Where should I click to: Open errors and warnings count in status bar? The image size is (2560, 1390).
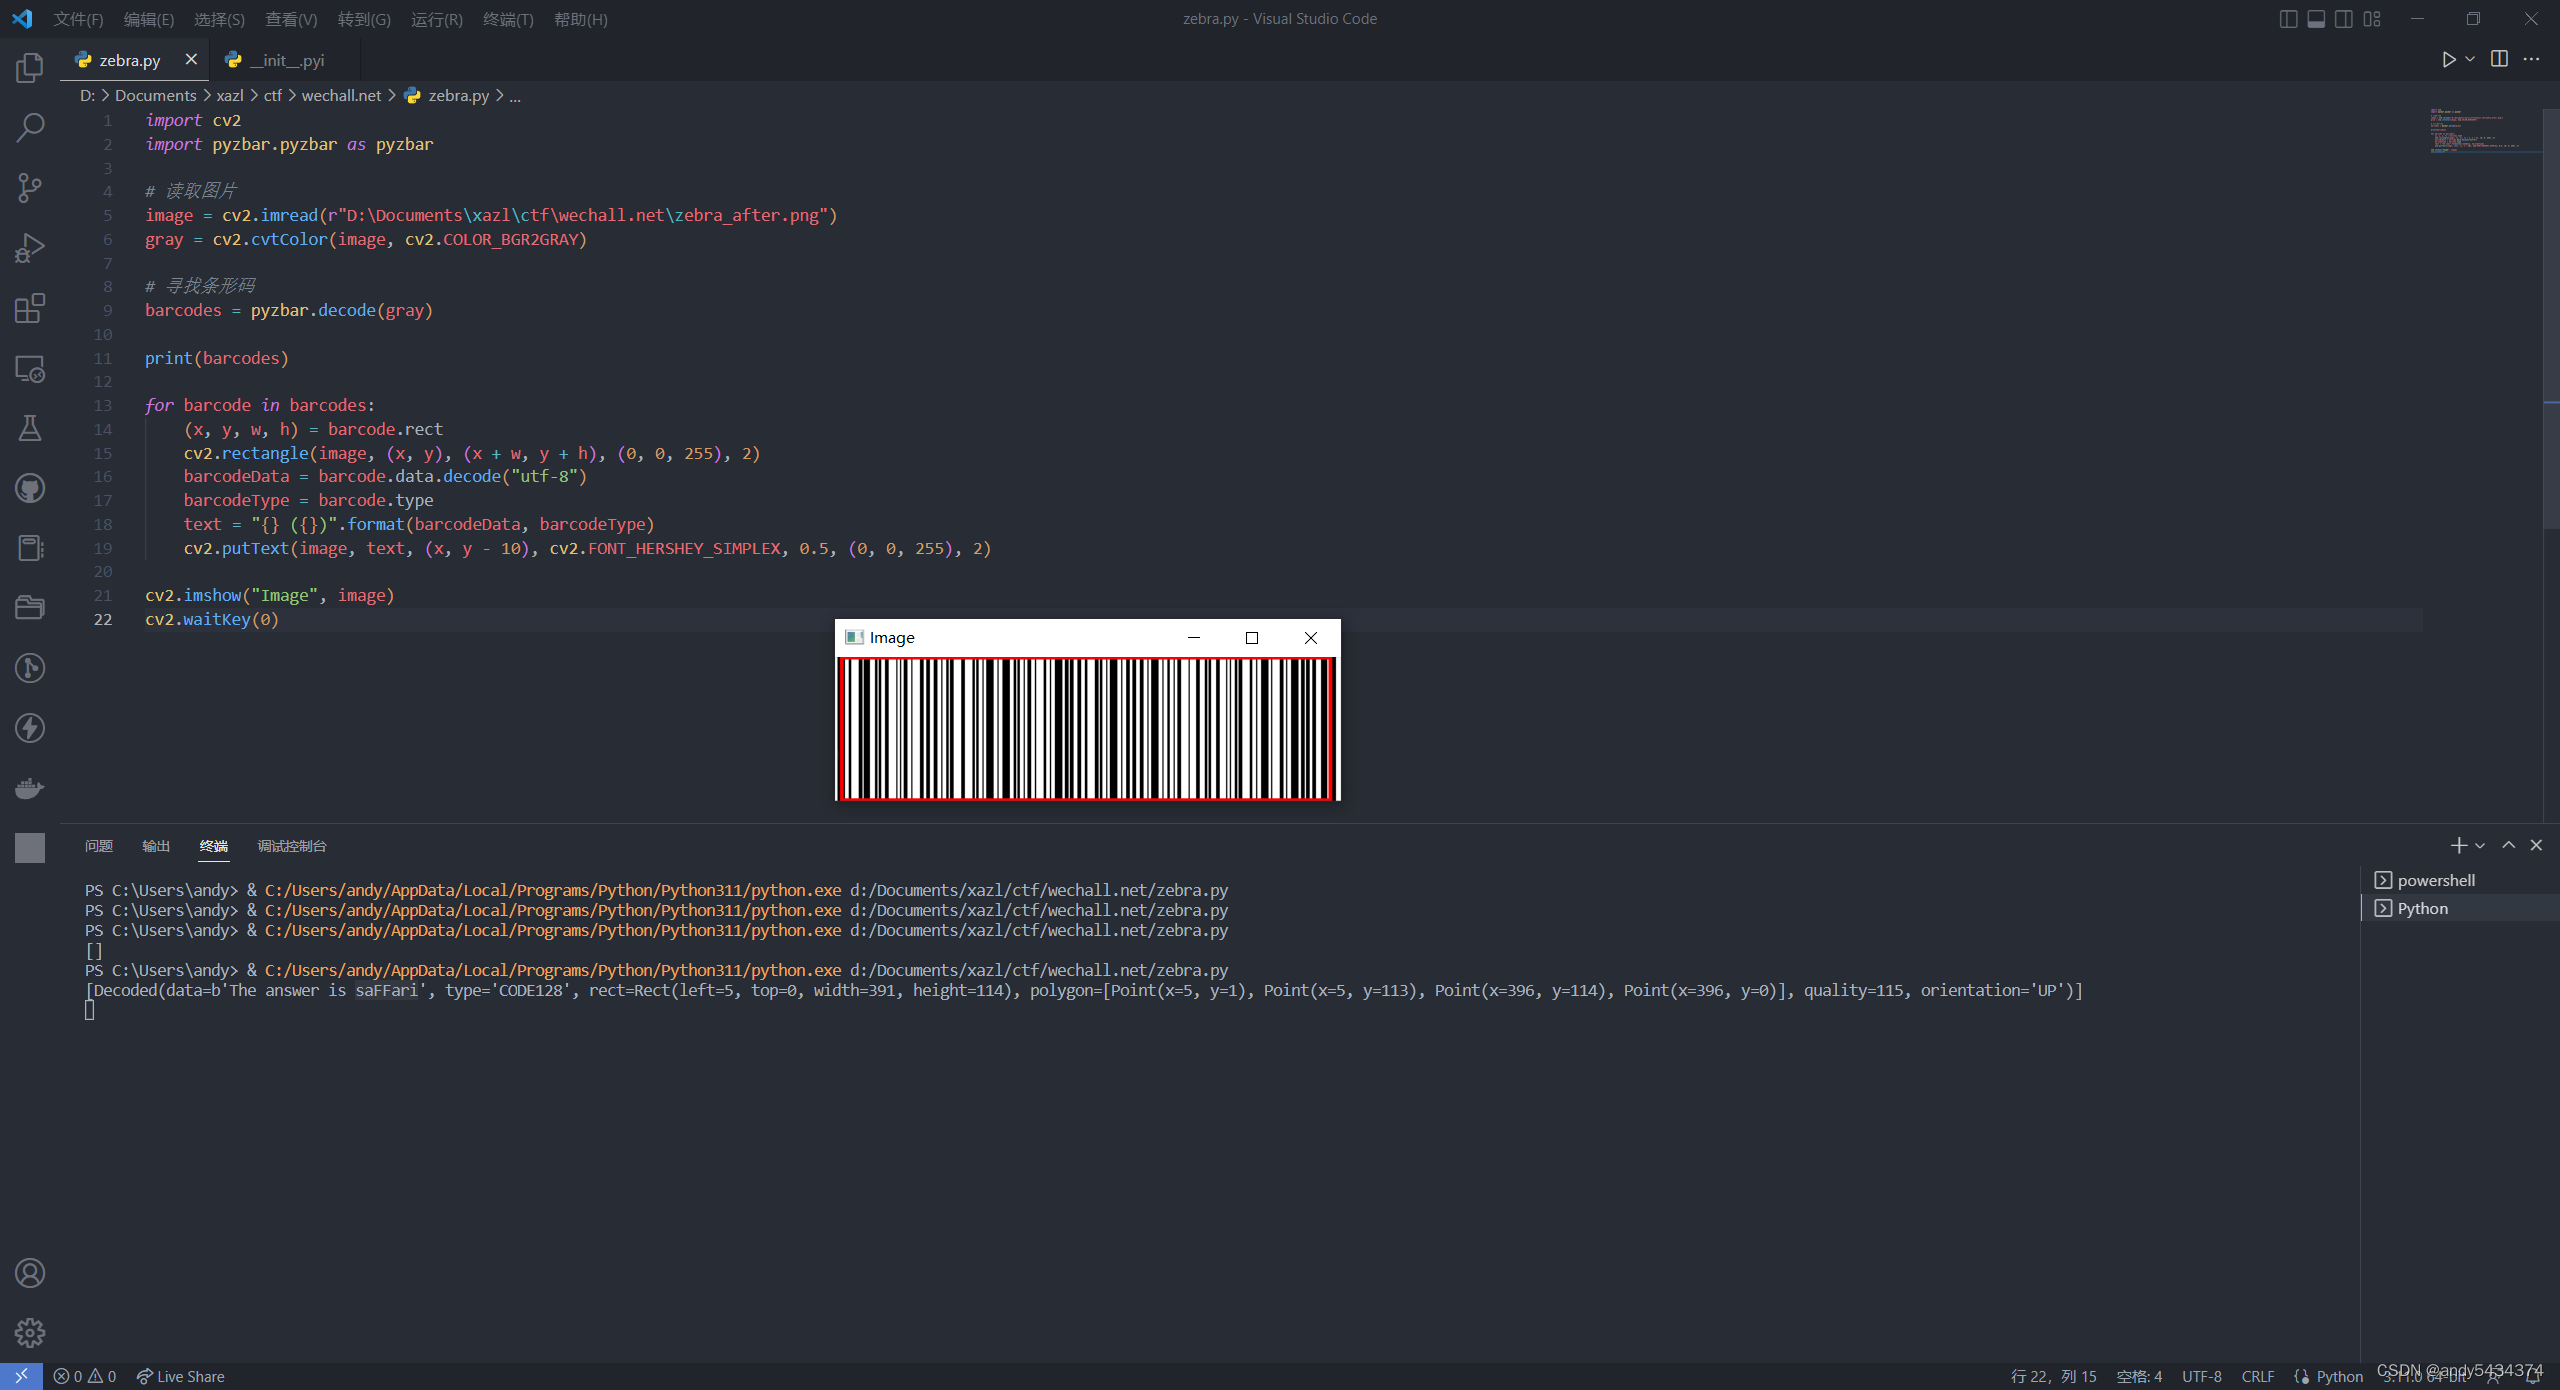[85, 1376]
